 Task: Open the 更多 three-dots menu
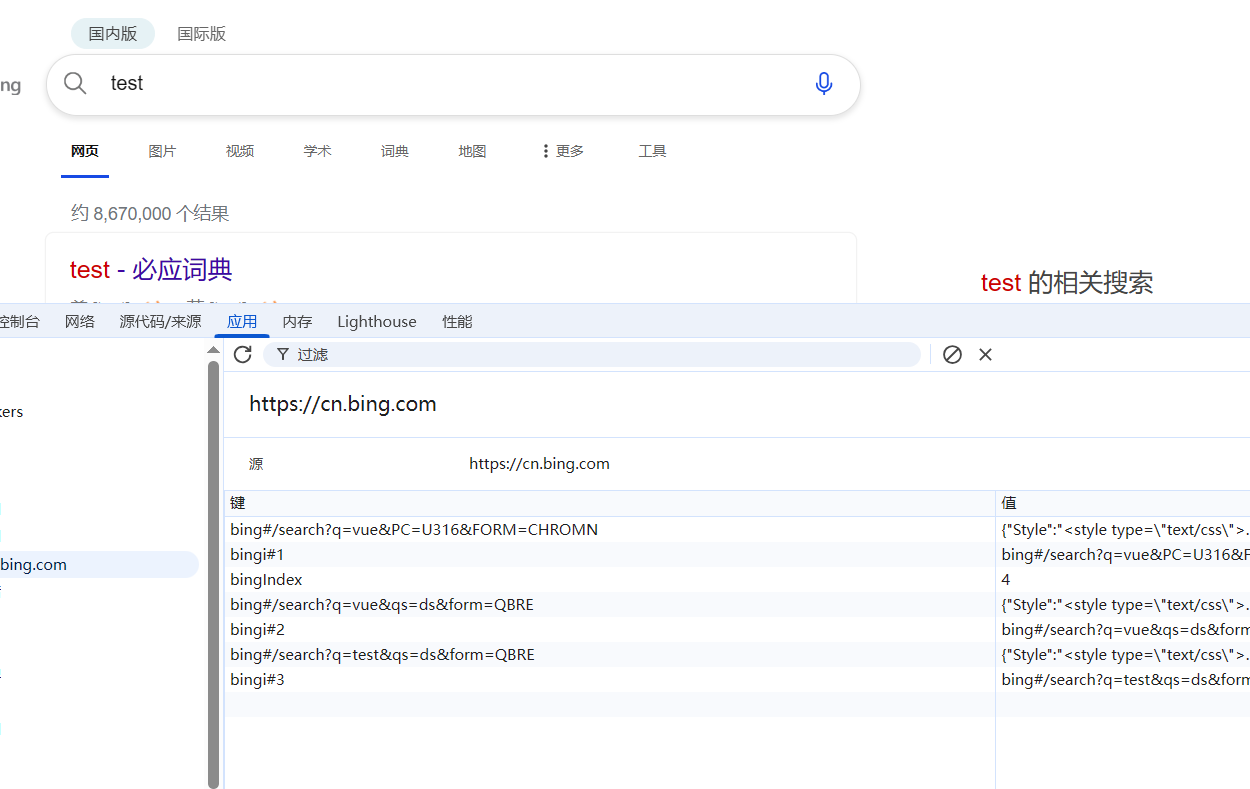pos(562,151)
